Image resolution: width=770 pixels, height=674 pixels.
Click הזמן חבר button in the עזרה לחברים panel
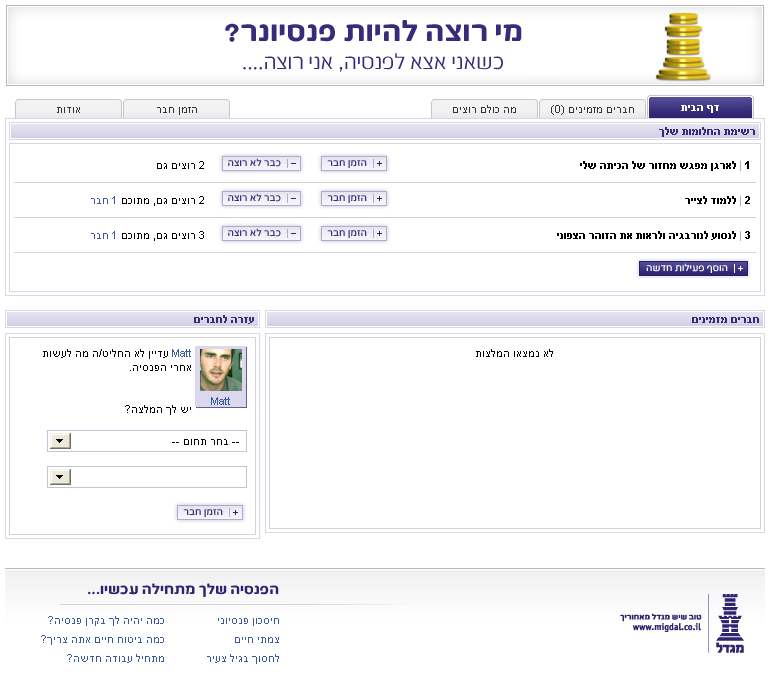pyautogui.click(x=210, y=512)
